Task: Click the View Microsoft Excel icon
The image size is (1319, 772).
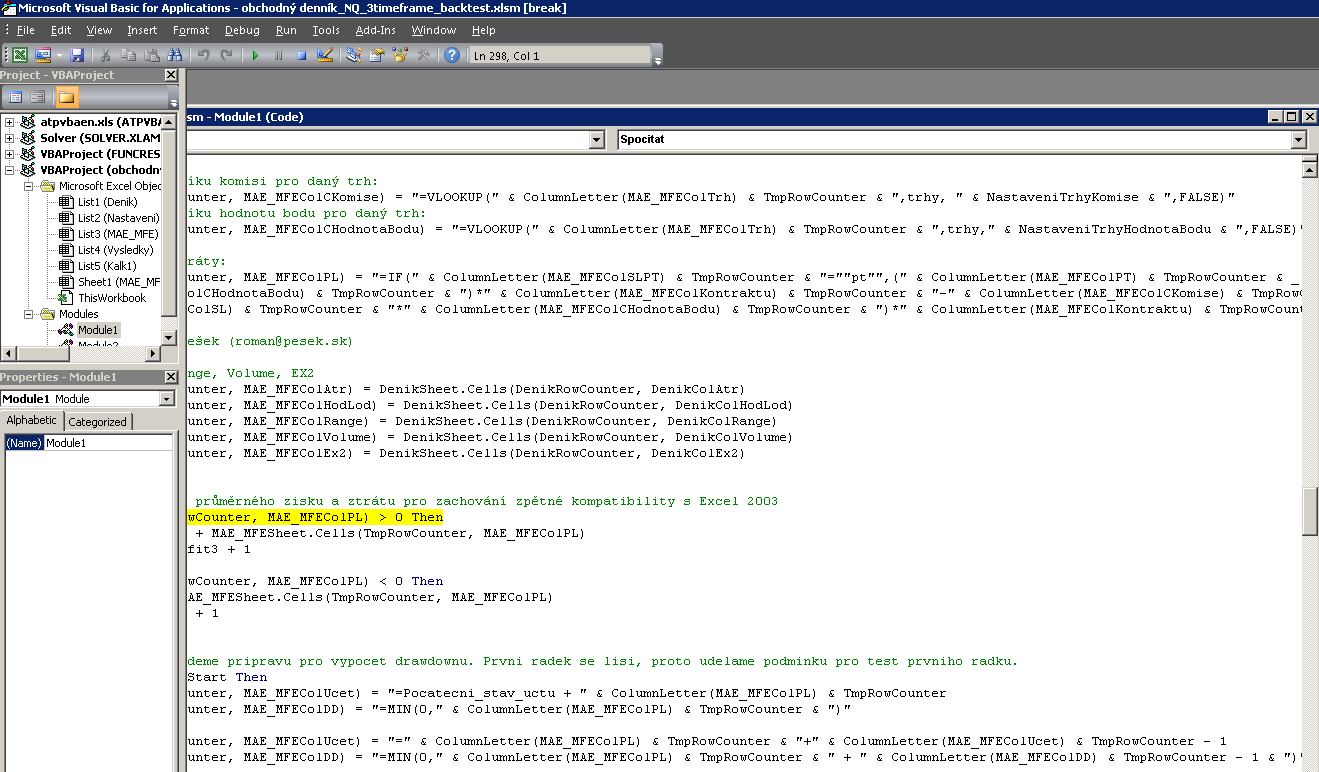Action: tap(20, 56)
